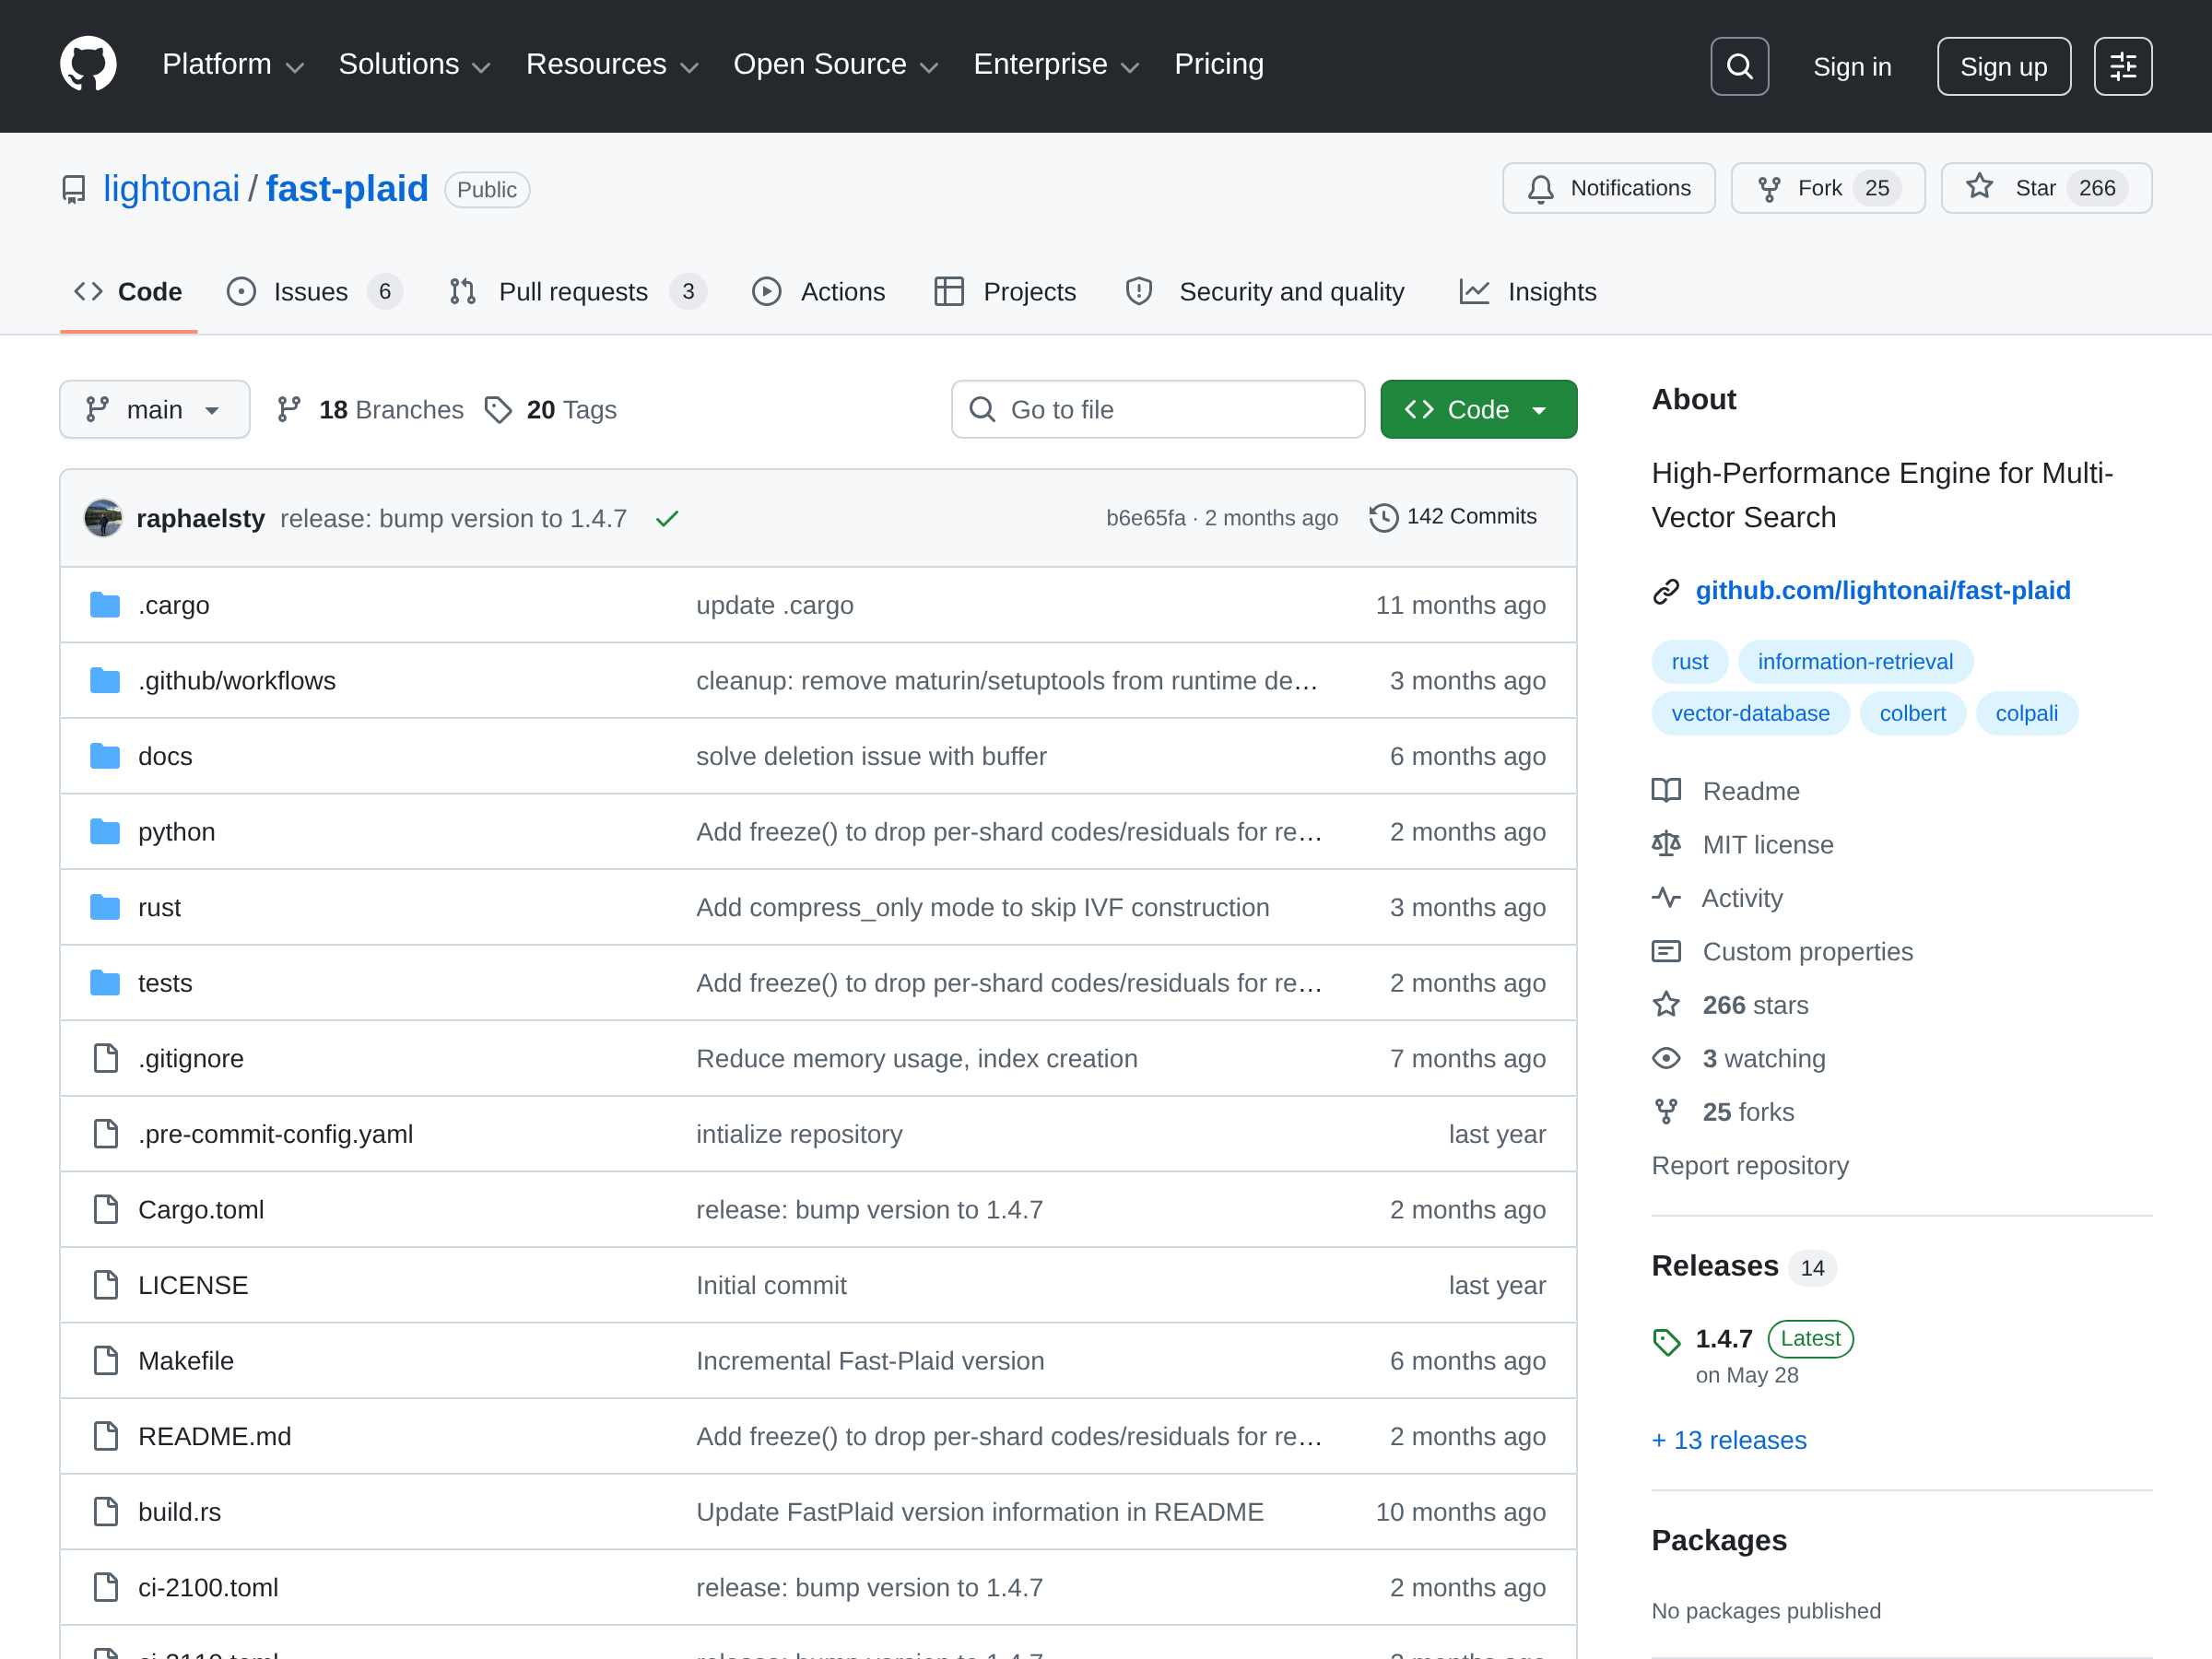Screen dimensions: 2212x1659
Task: Open the b6e65fa commit hash link
Action: (x=1145, y=518)
